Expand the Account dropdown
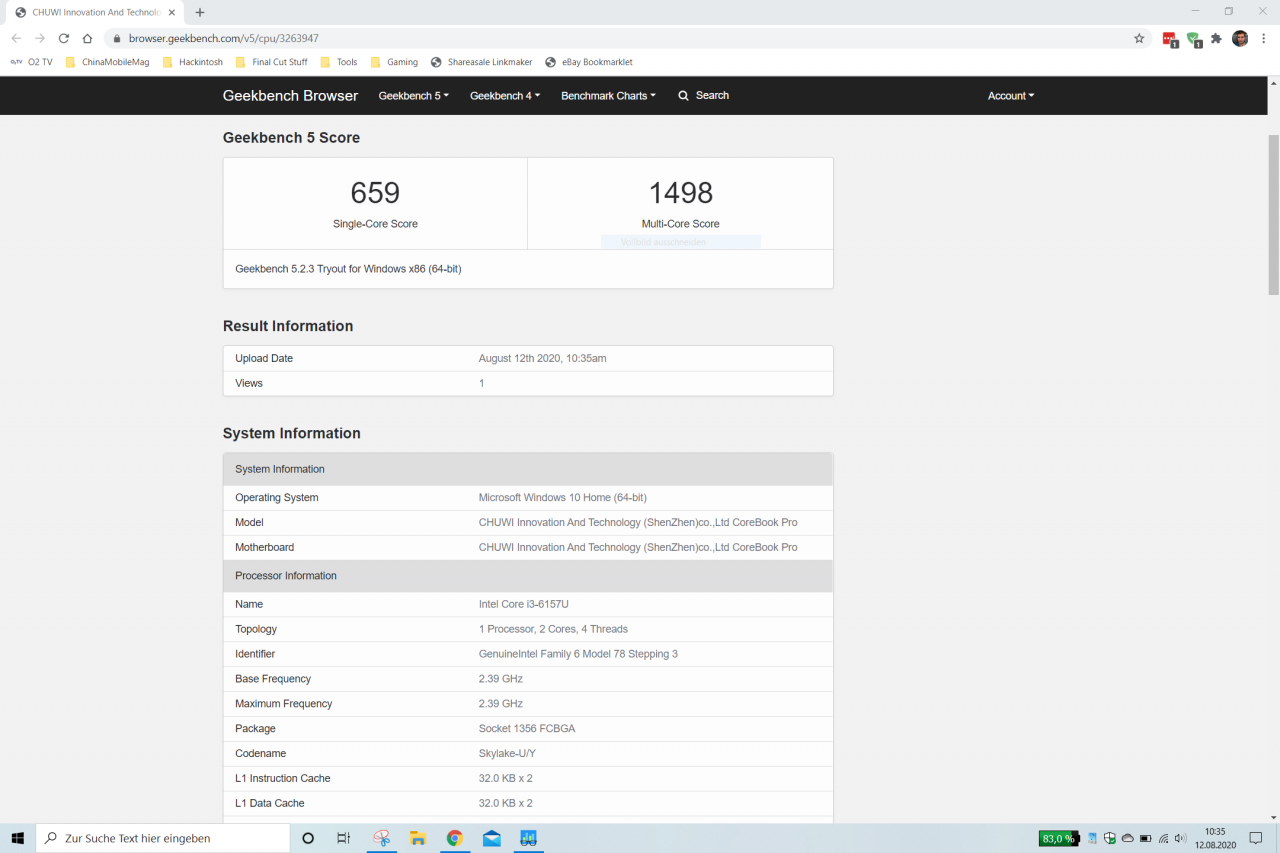Viewport: 1280px width, 853px height. (x=1010, y=96)
